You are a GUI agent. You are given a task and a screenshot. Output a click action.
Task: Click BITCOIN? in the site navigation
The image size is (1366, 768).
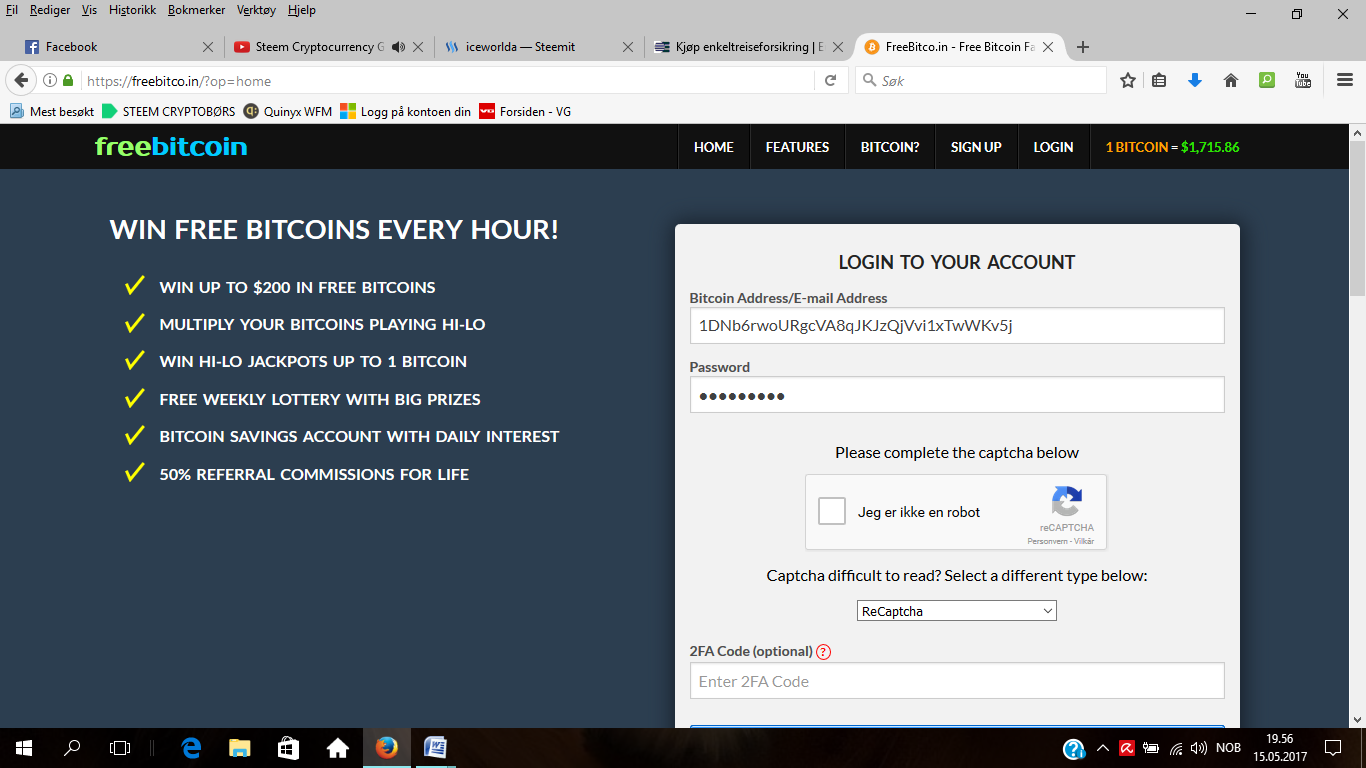coord(890,147)
